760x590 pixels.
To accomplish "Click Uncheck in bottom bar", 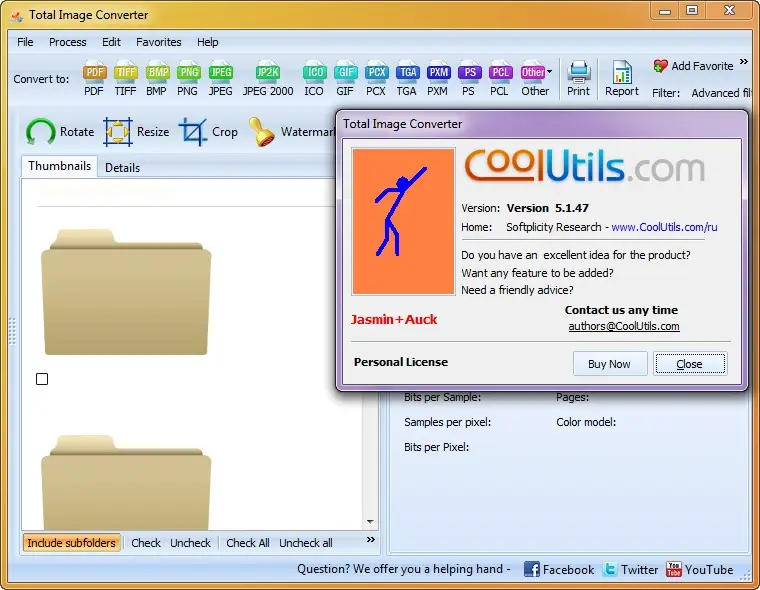I will [190, 543].
